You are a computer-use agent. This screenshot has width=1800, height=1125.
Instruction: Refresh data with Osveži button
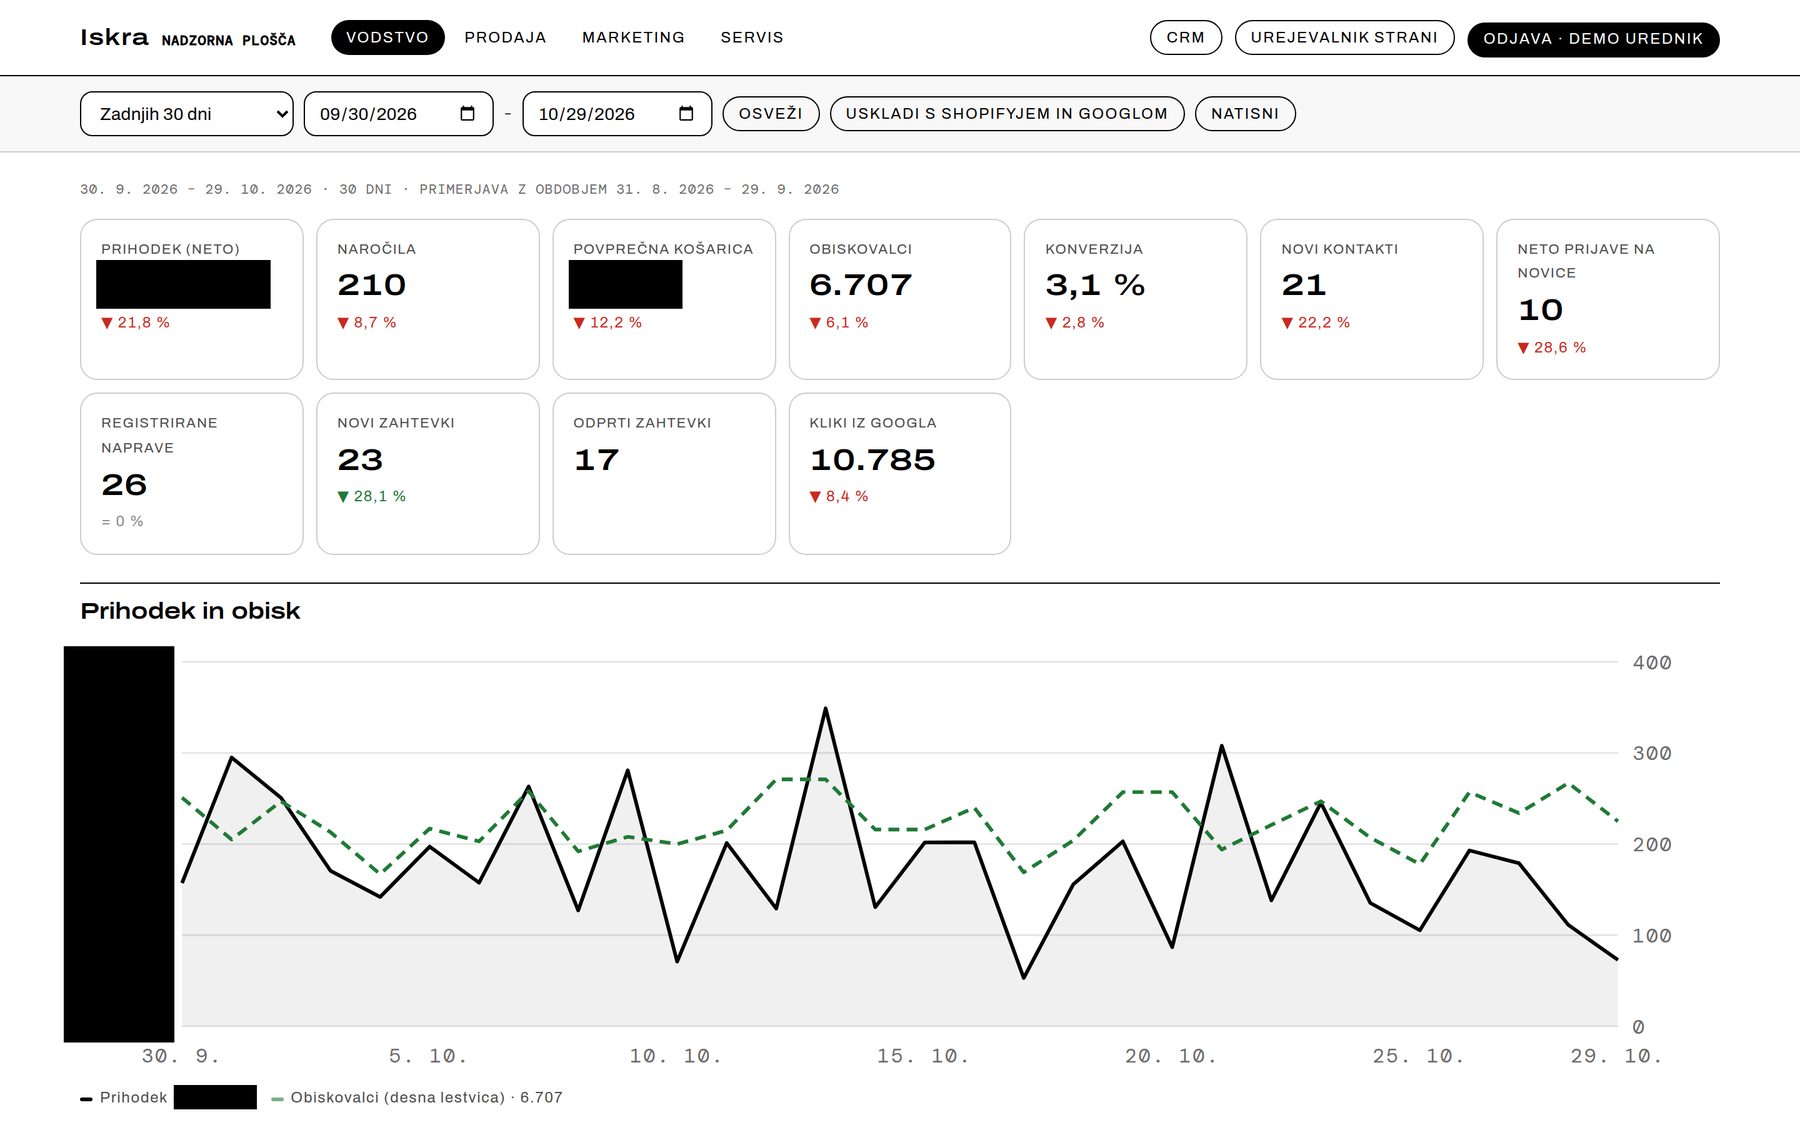[771, 114]
